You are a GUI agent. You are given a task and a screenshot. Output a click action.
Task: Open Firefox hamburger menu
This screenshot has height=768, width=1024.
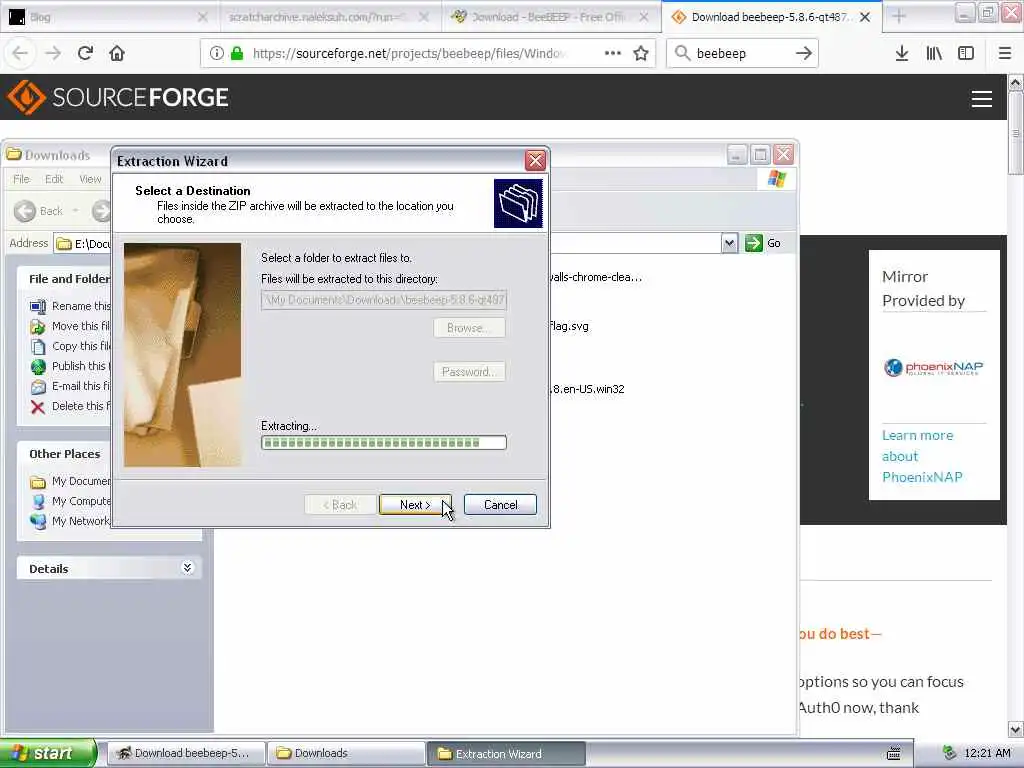[1005, 54]
